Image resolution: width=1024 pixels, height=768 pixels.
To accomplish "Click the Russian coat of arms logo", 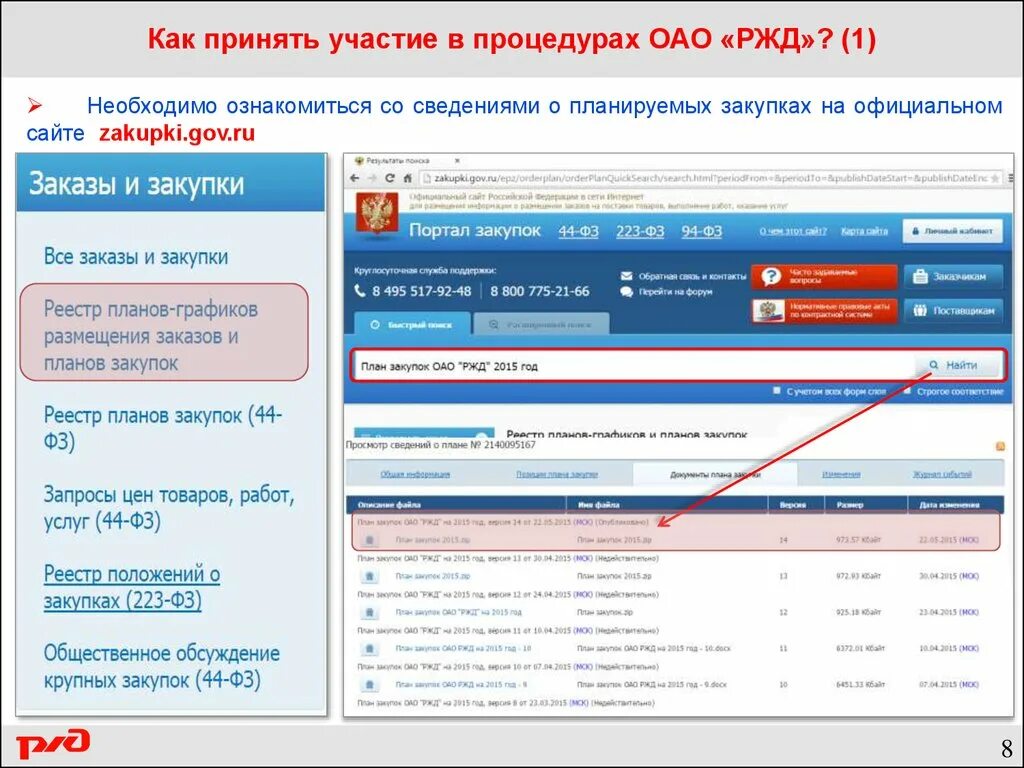I will [377, 214].
